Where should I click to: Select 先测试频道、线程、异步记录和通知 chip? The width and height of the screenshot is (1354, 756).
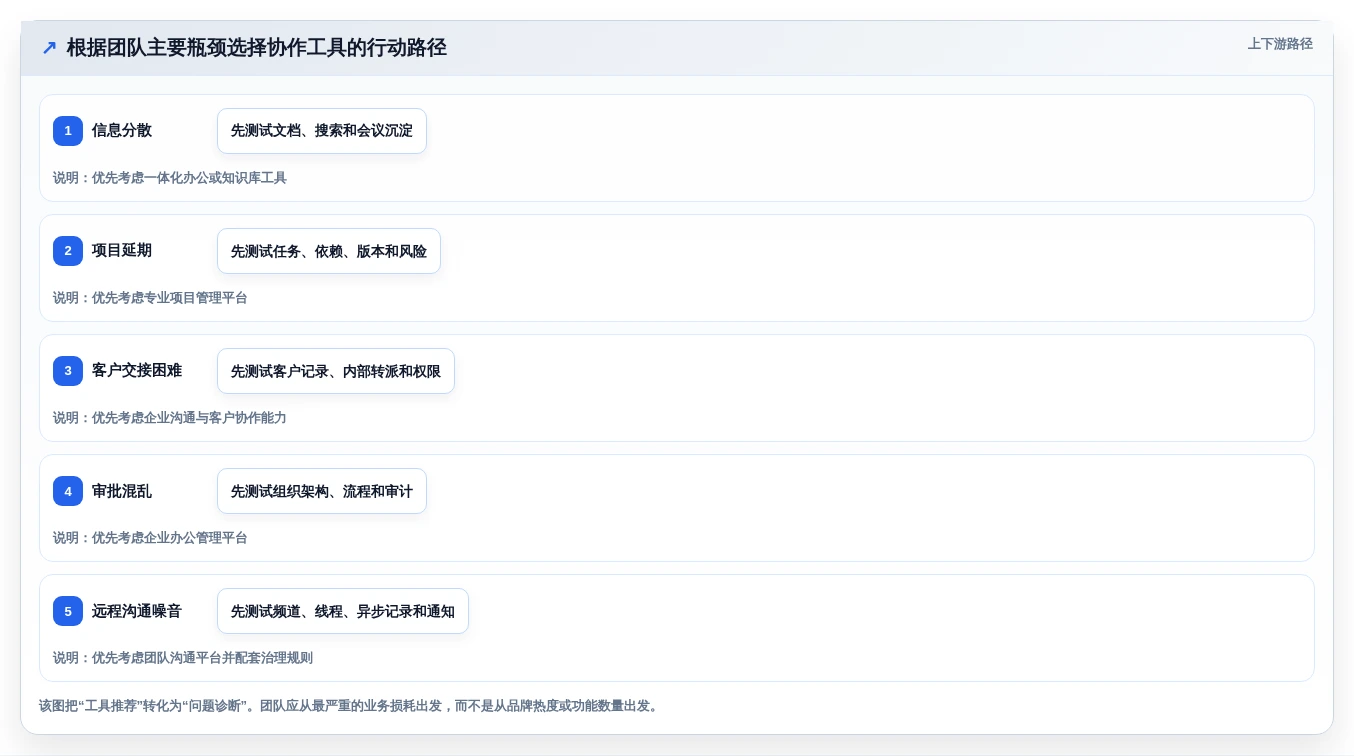[343, 611]
